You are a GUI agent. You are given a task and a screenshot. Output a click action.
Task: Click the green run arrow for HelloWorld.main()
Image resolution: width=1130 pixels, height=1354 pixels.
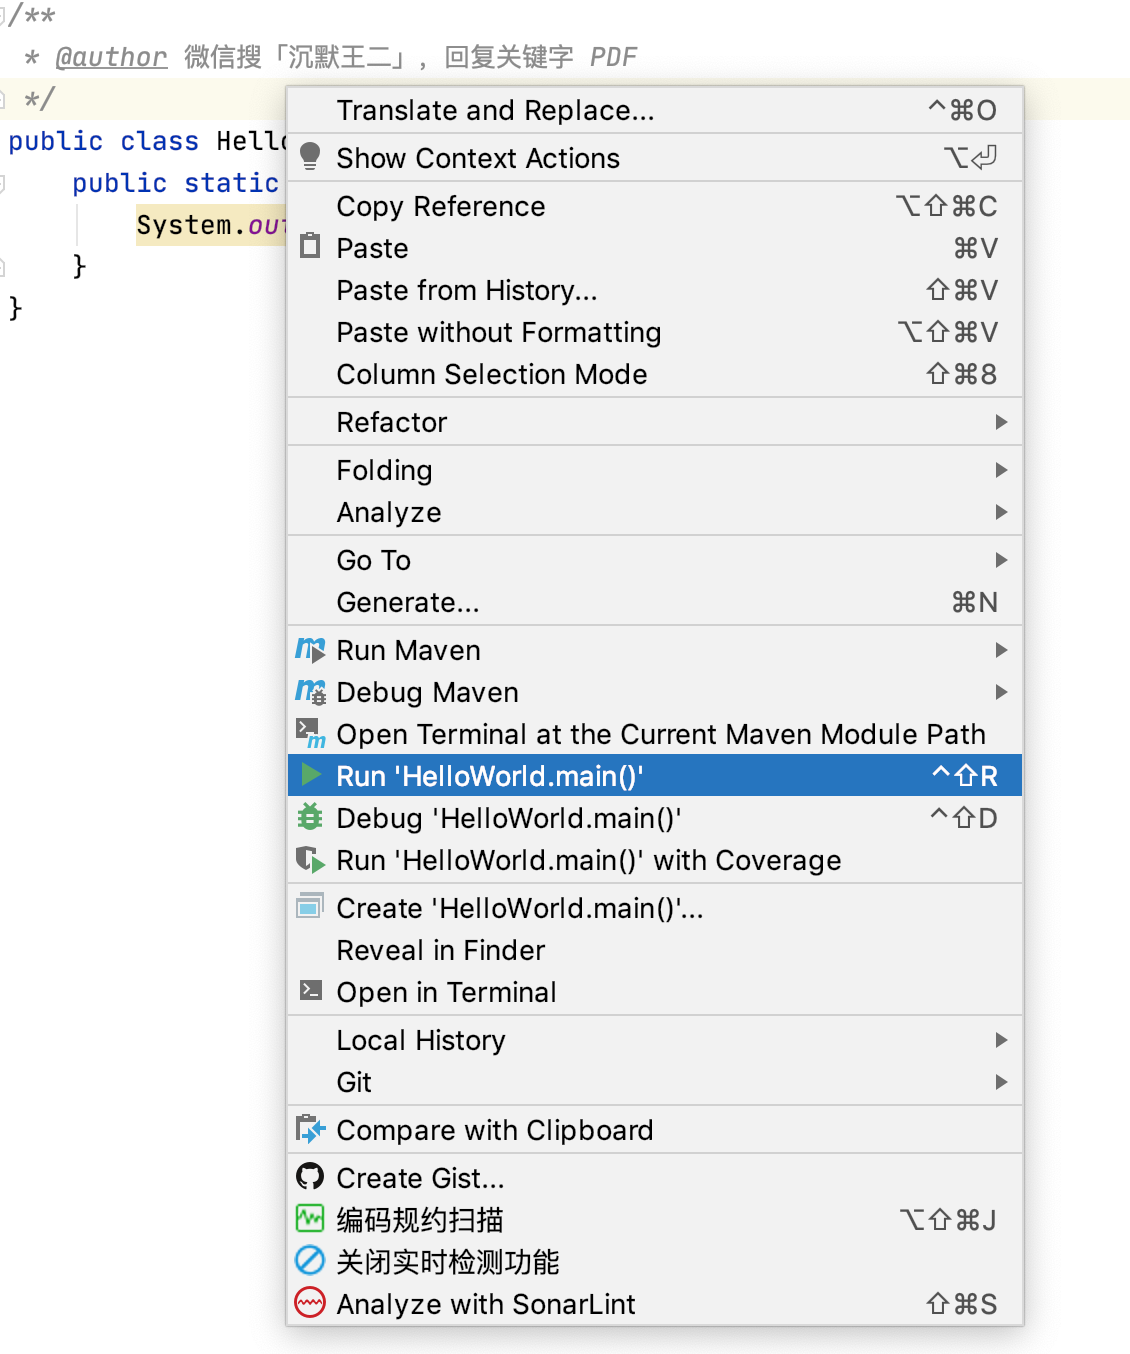pyautogui.click(x=311, y=775)
